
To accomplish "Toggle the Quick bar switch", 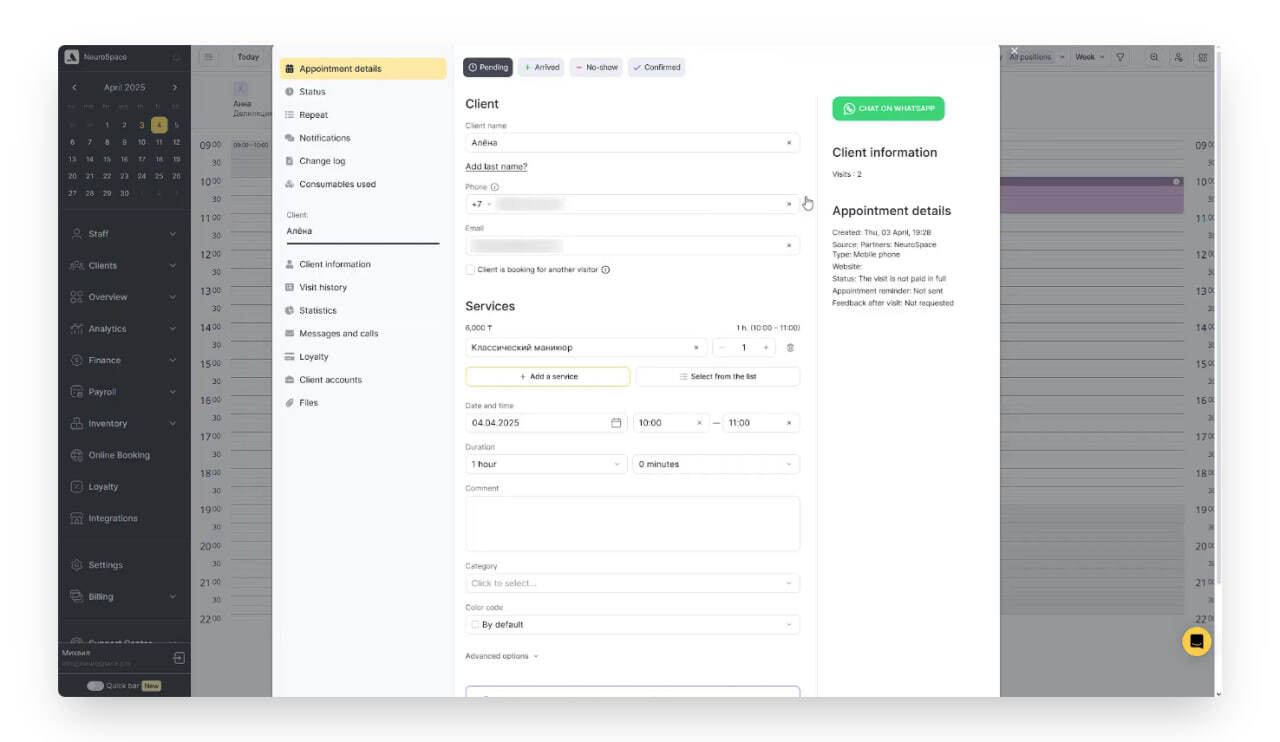I will (x=95, y=686).
